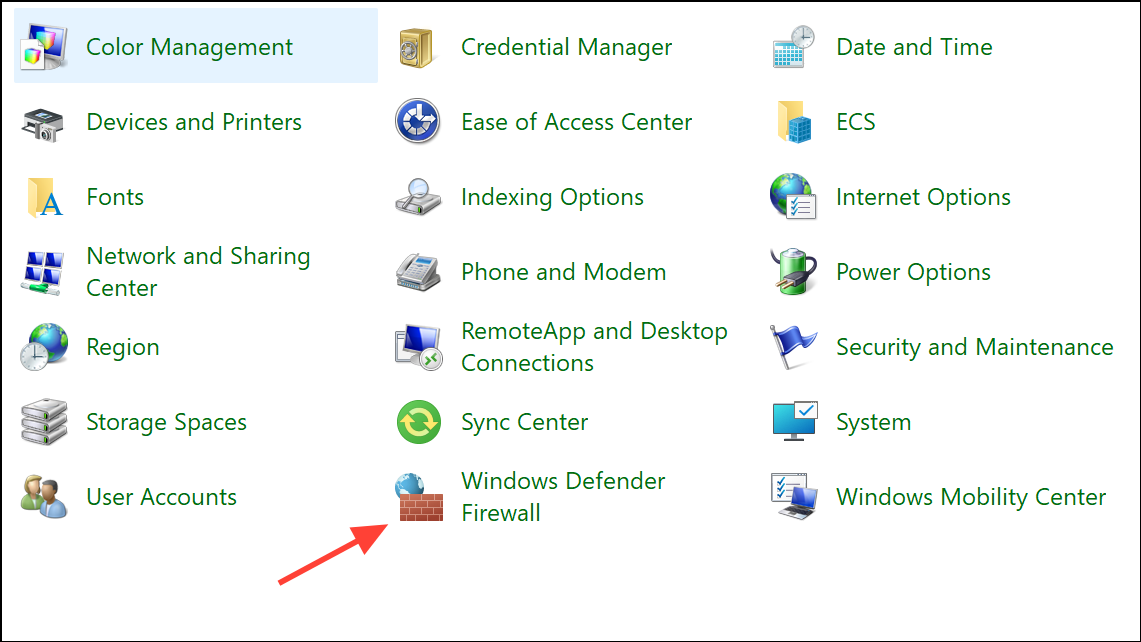Select the Sync Center green icon
Screen dimensions: 1141x642
(x=420, y=422)
